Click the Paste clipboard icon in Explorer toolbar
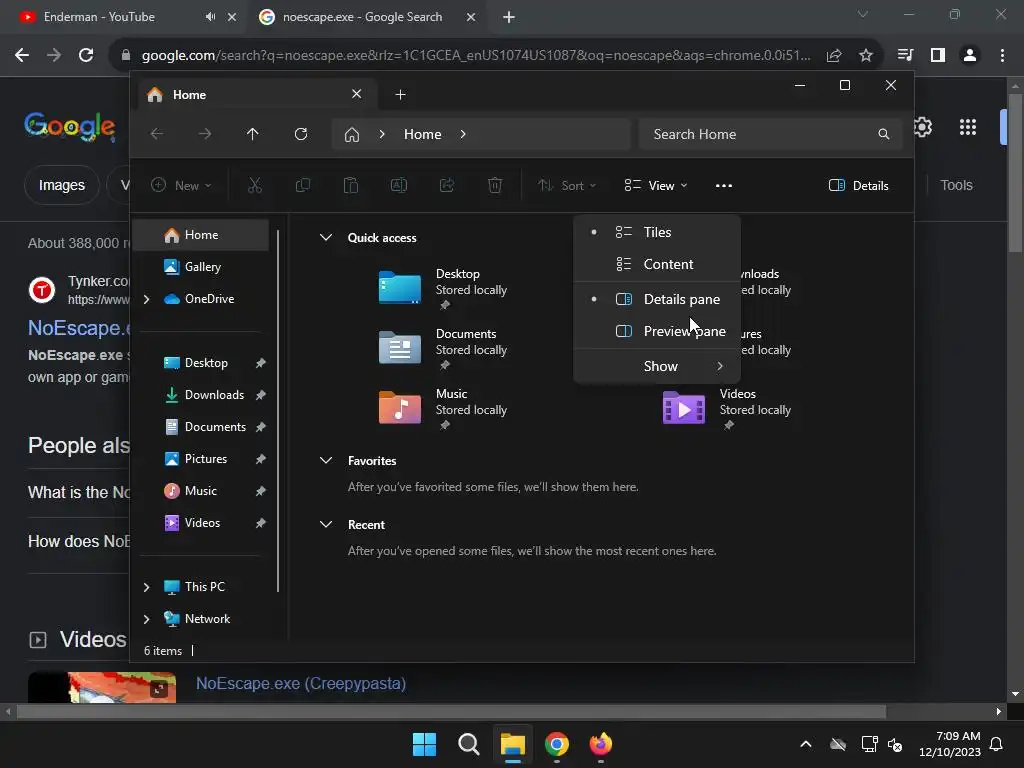 351,185
